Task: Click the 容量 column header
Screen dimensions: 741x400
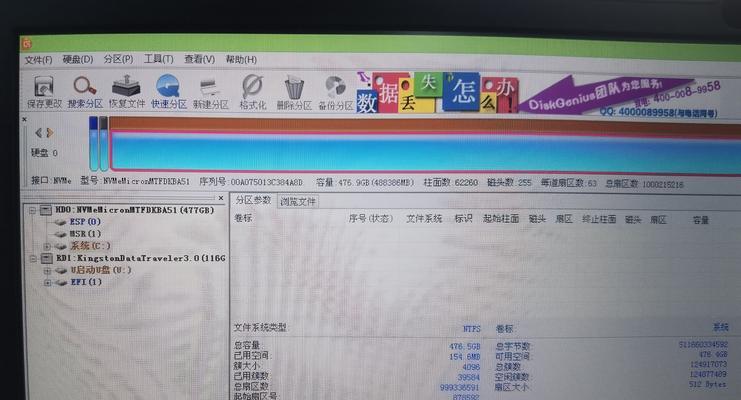Action: click(x=701, y=220)
